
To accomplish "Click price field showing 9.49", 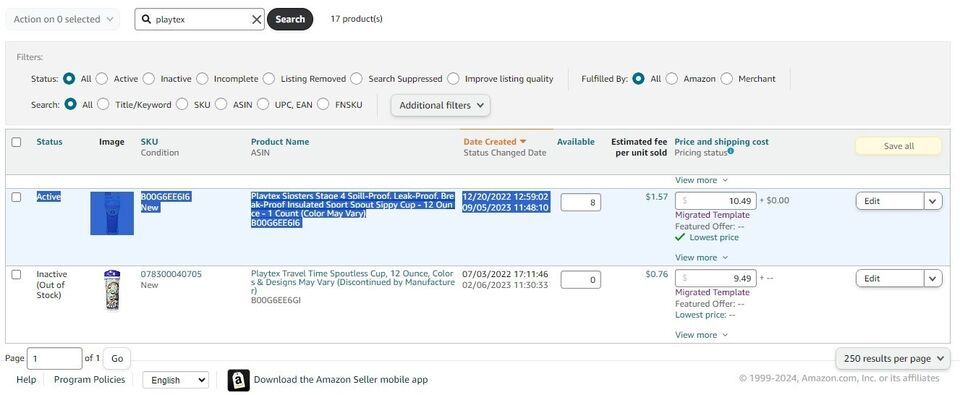I will pos(716,278).
